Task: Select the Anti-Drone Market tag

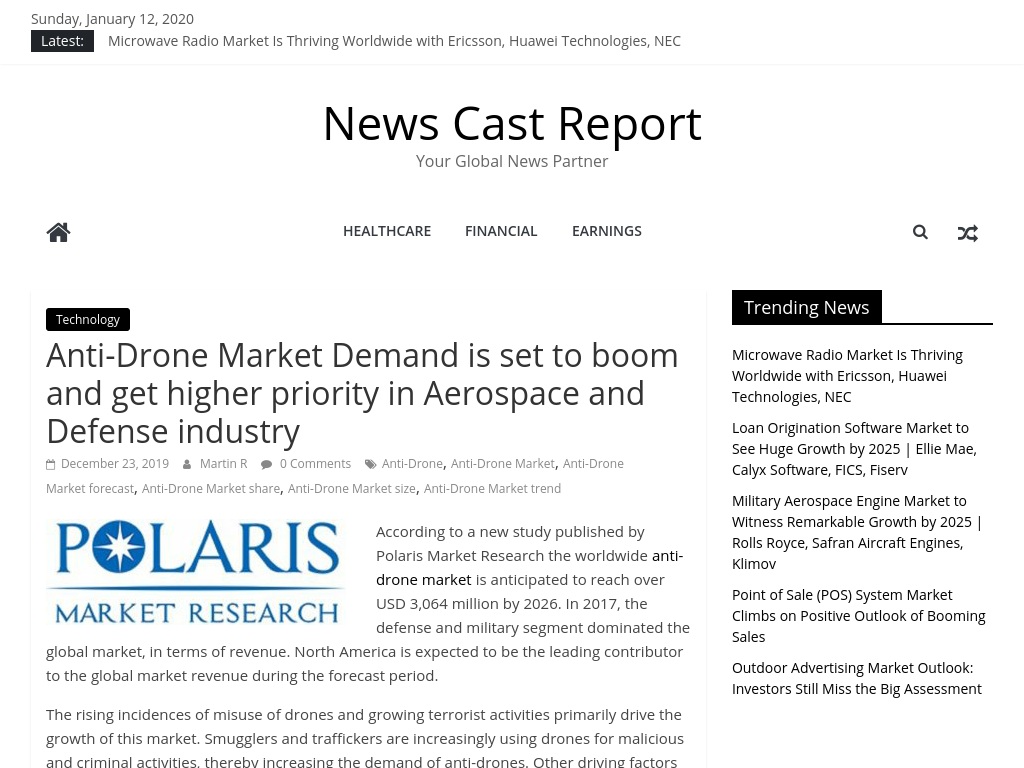Action: tap(502, 464)
